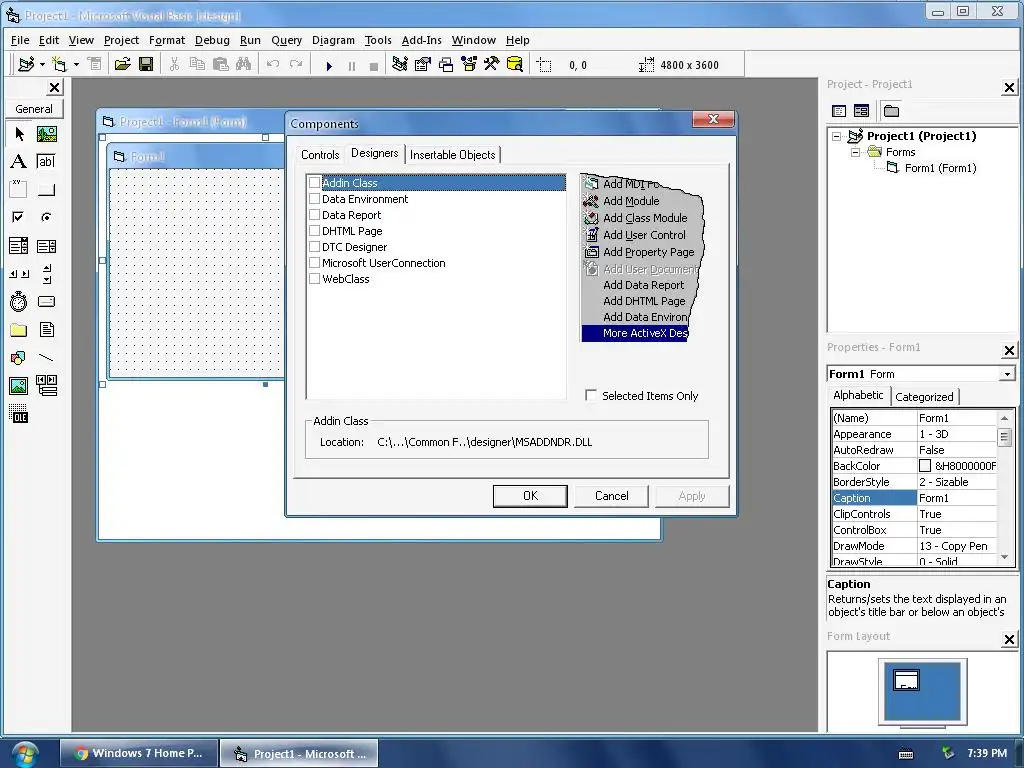Select the Shape tool in toolbox
1024x768 pixels.
tap(19, 358)
